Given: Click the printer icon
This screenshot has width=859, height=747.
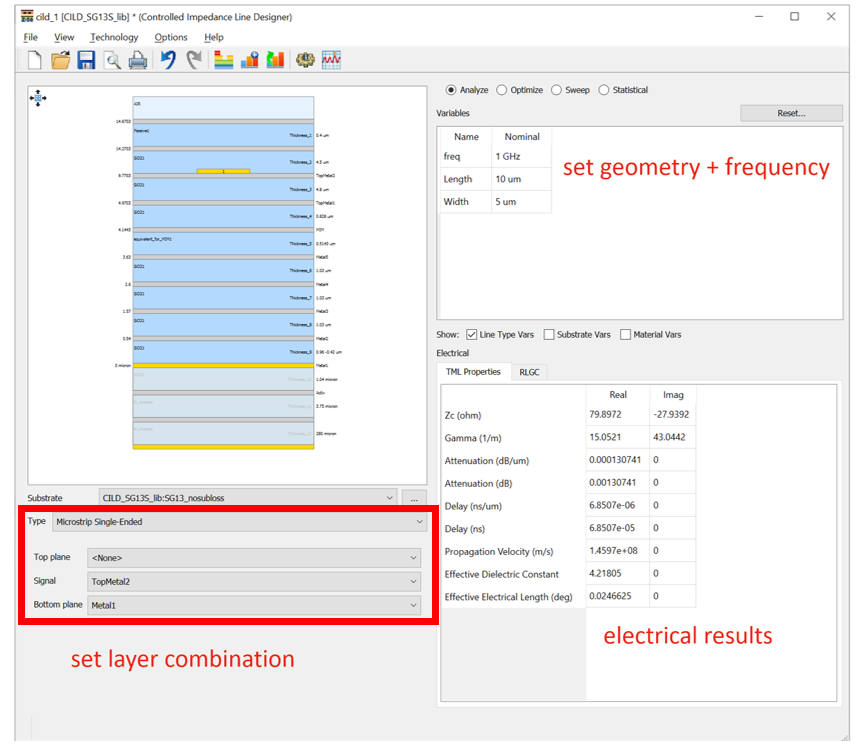Looking at the screenshot, I should pyautogui.click(x=138, y=60).
